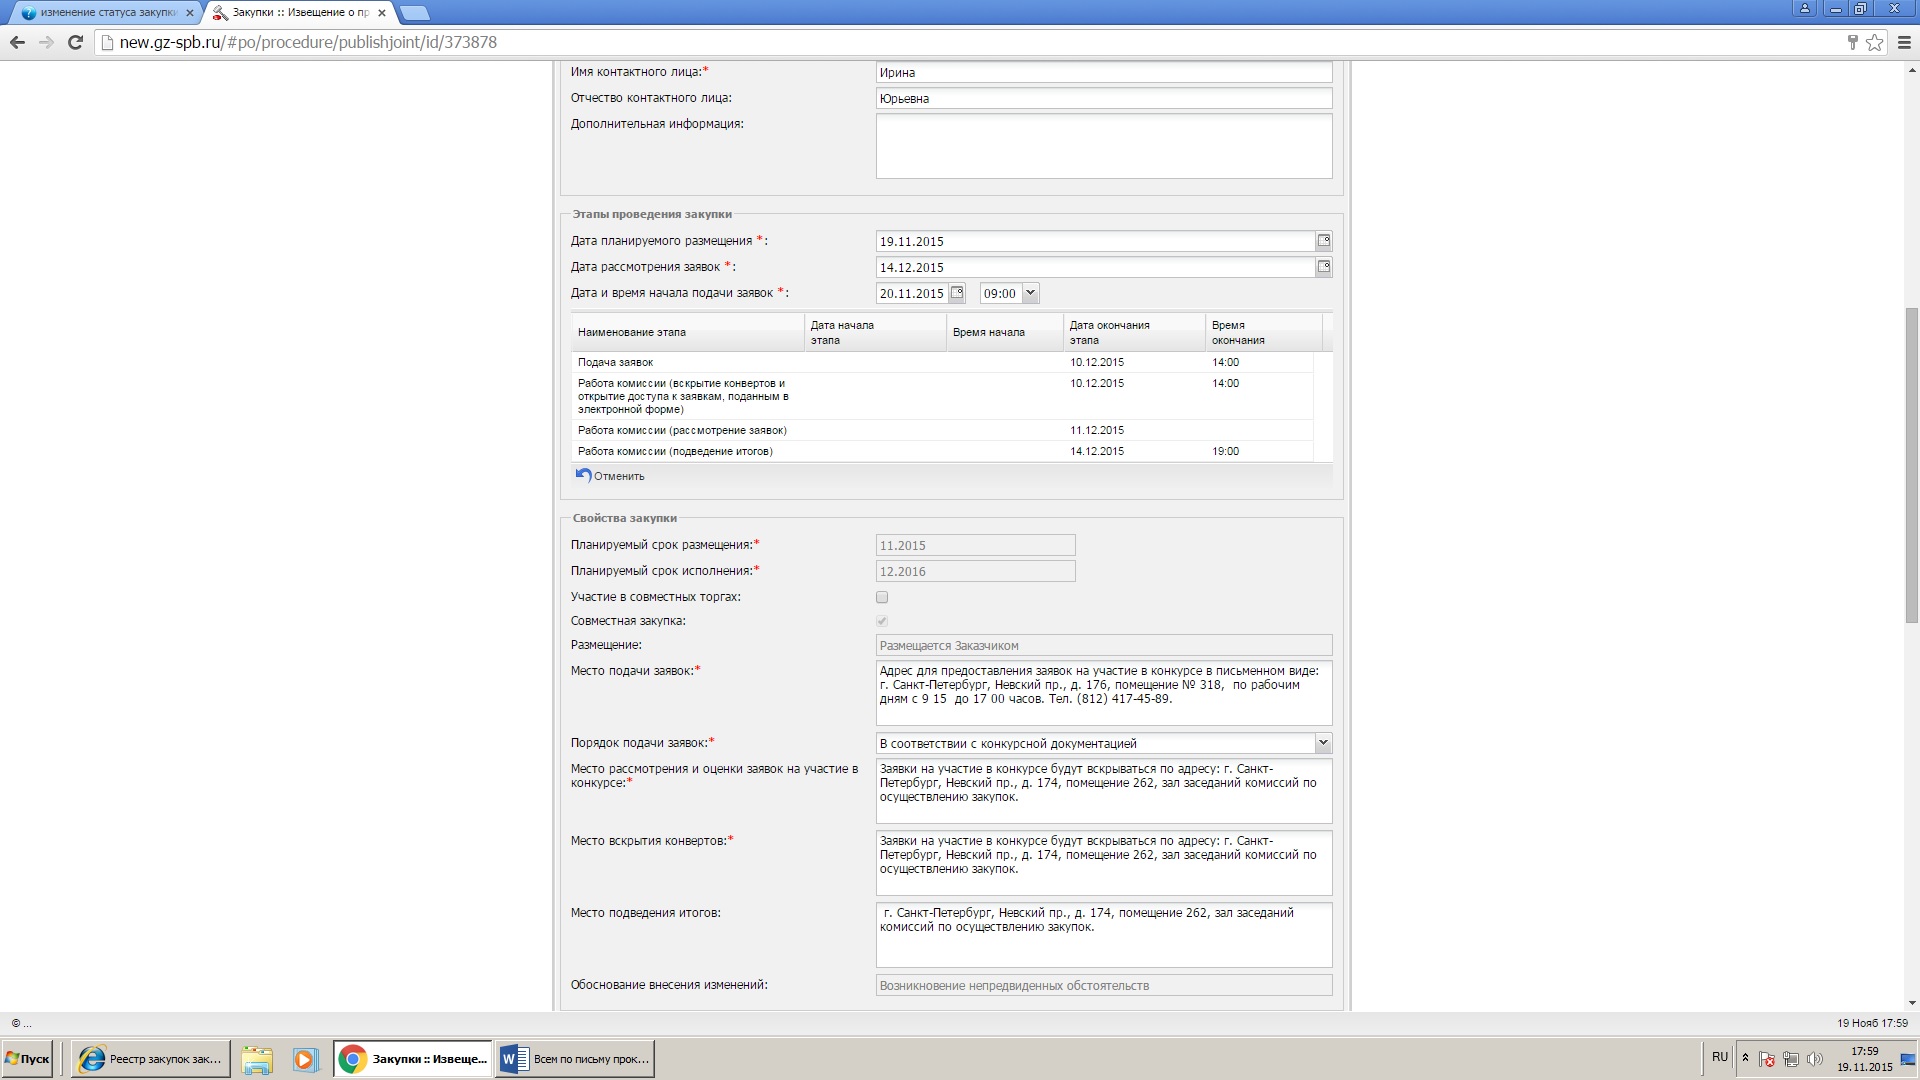Open Internet Explorer taskbar item

click(151, 1059)
